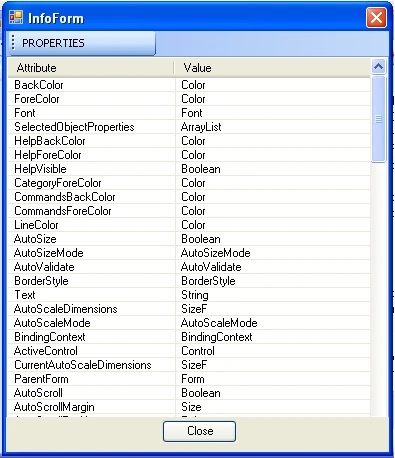Select the HelpBackColor row
Image resolution: width=395 pixels, height=458 pixels.
189,141
